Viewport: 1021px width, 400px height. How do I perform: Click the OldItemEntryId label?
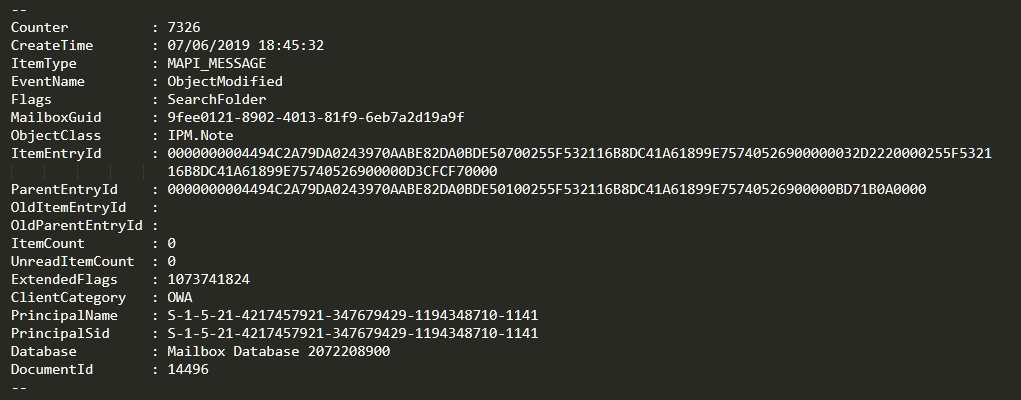68,208
